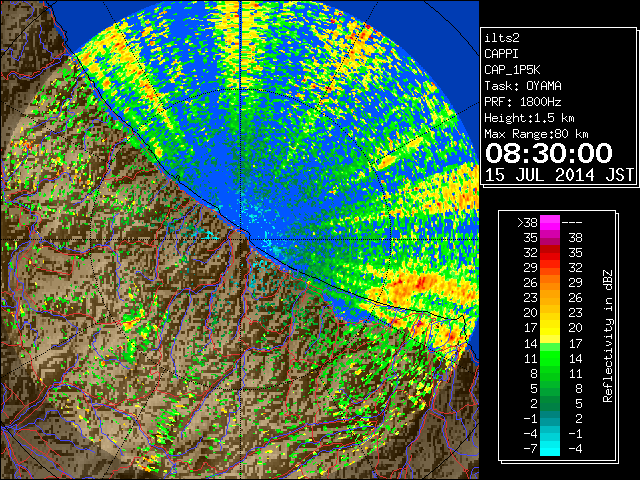Click the 'ilts2' product label

click(x=502, y=38)
